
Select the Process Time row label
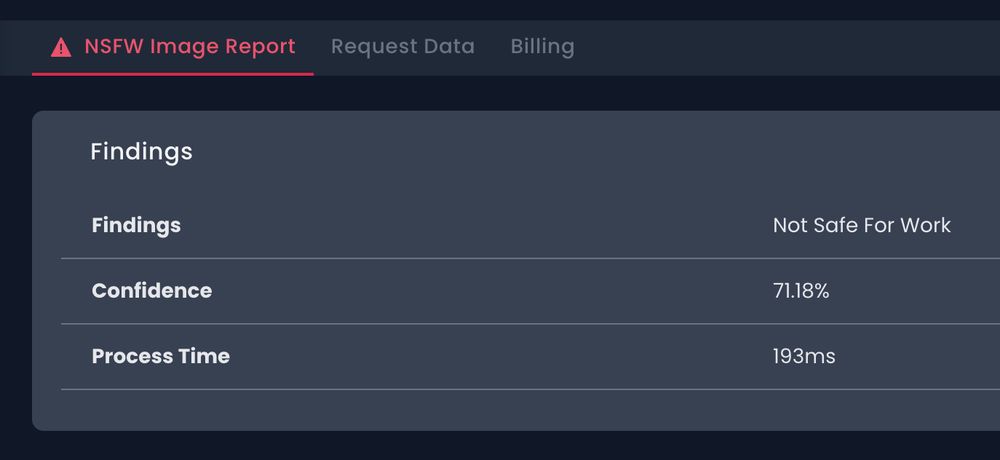(x=161, y=356)
